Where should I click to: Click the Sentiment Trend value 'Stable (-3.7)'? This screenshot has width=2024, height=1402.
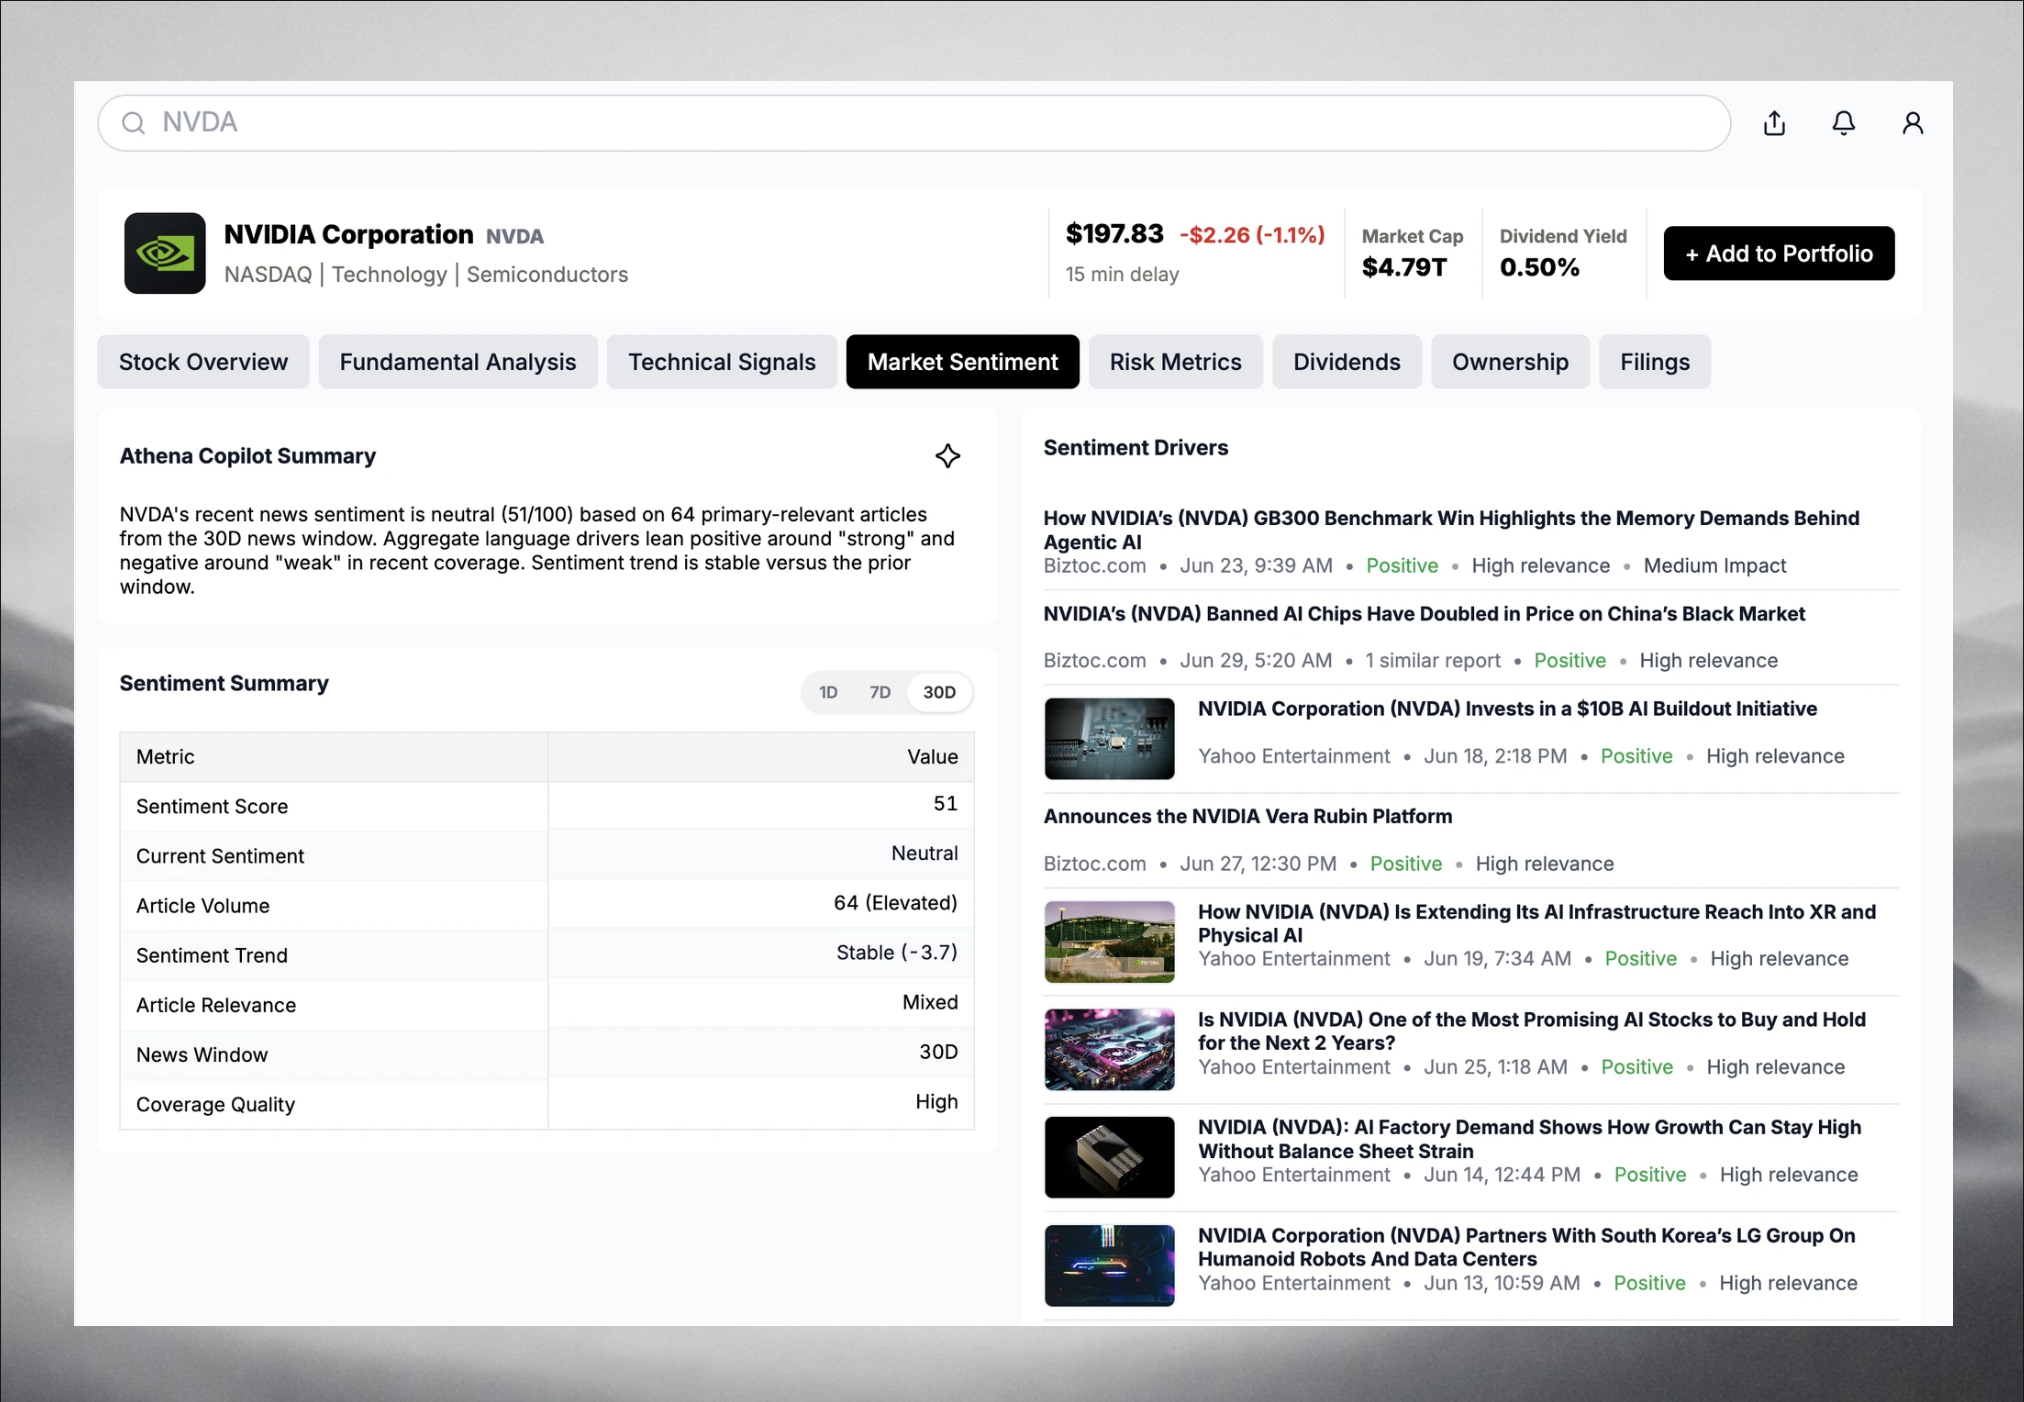point(896,953)
